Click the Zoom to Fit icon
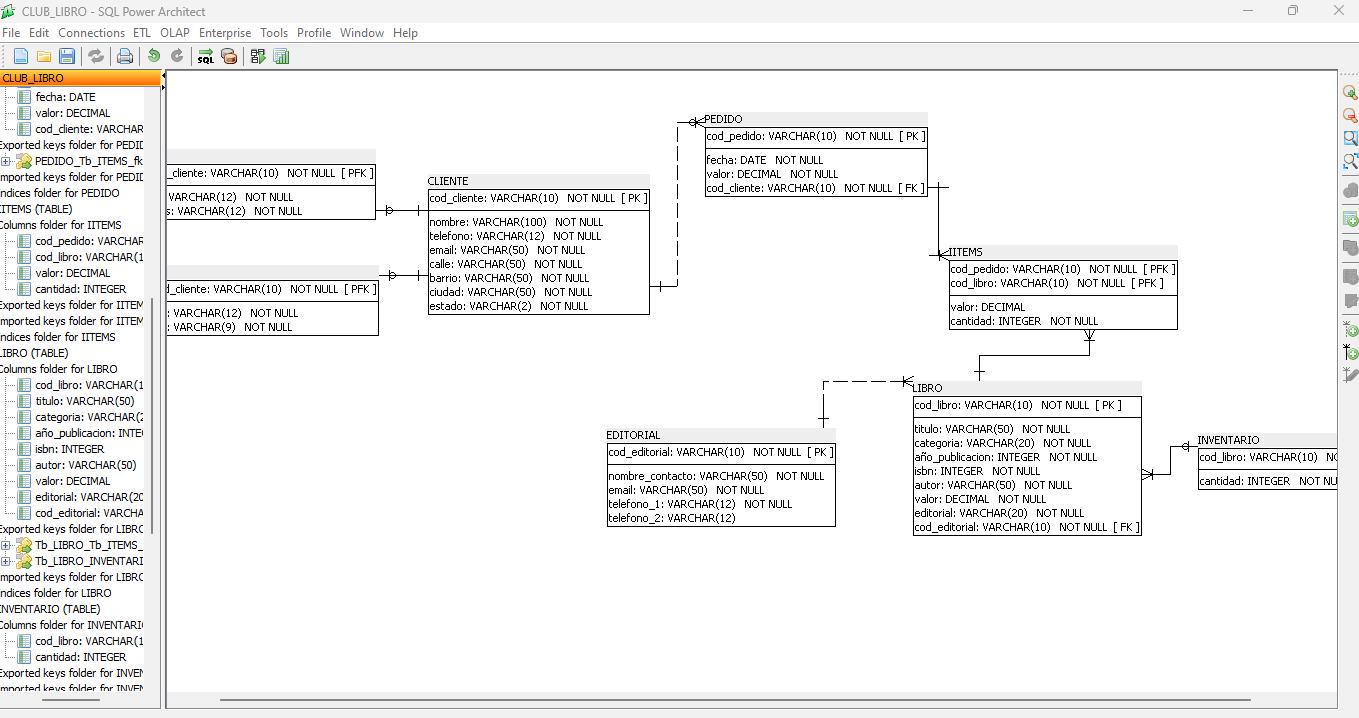Screen dimensions: 1359x718 click(1350, 161)
